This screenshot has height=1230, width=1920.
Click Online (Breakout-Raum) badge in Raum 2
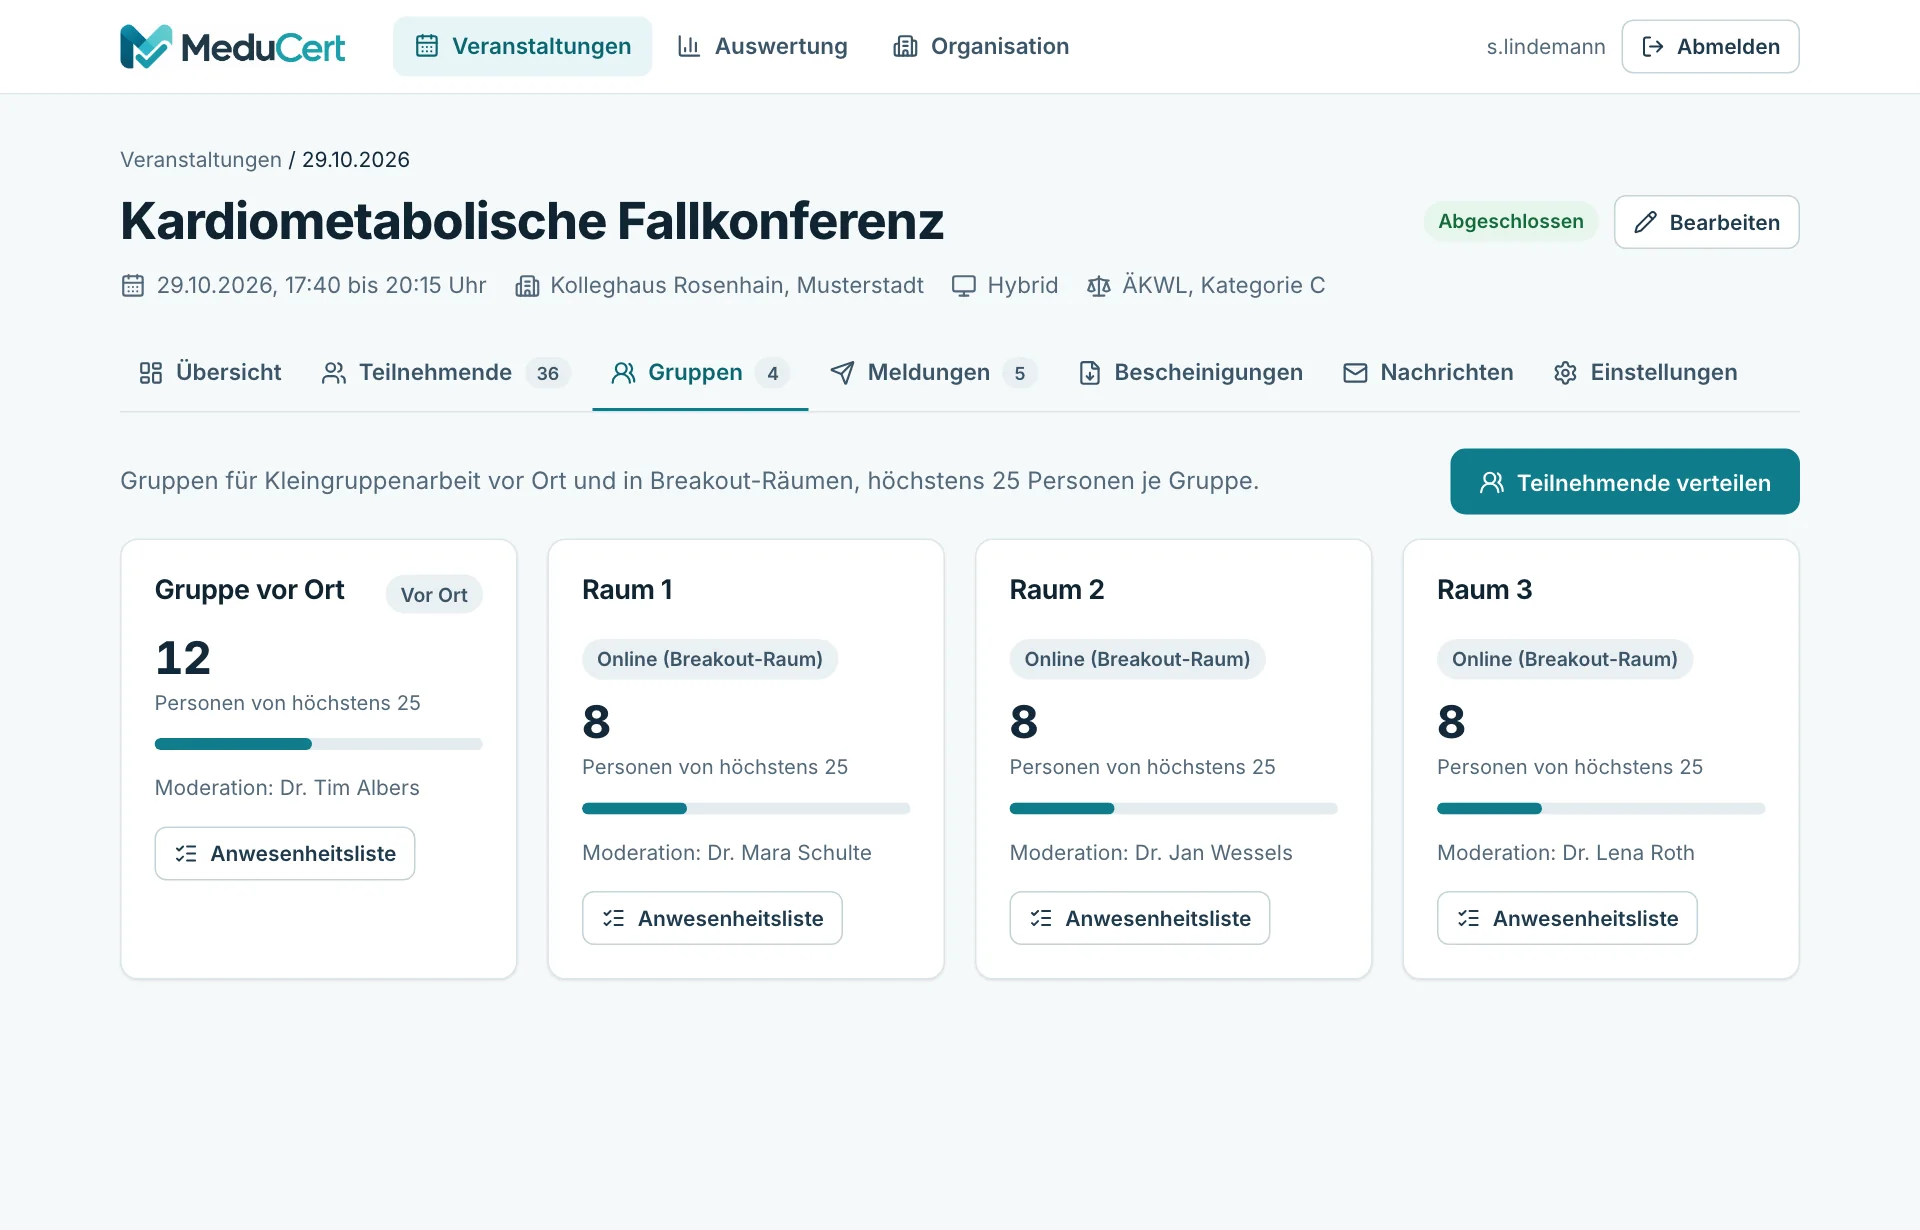[x=1137, y=659]
